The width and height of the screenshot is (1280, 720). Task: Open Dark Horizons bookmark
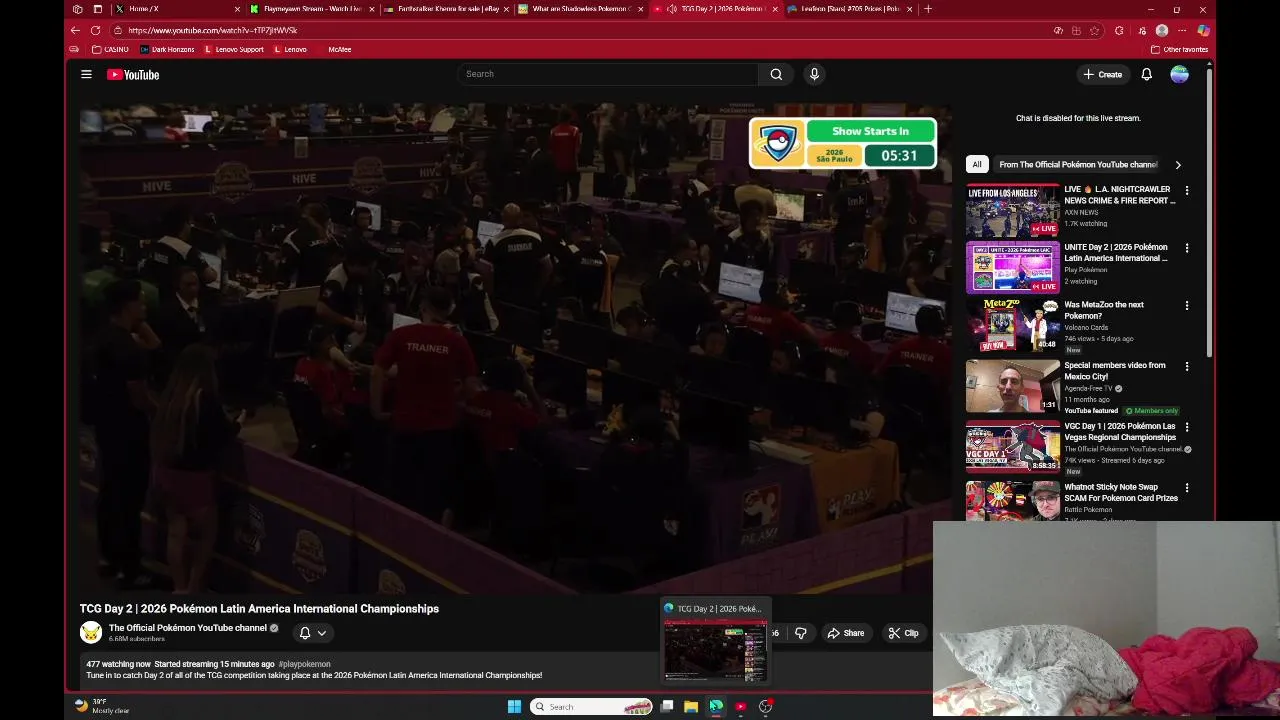(x=168, y=49)
